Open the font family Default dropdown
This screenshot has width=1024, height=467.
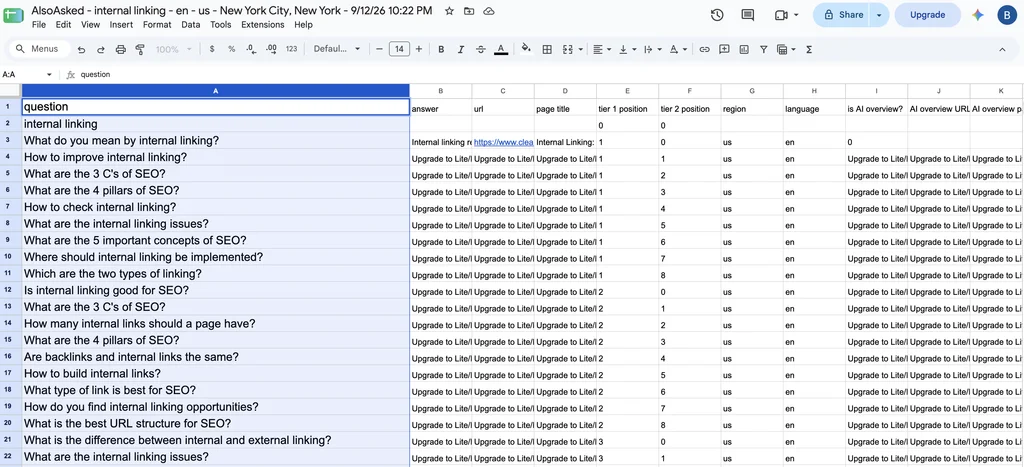(337, 49)
